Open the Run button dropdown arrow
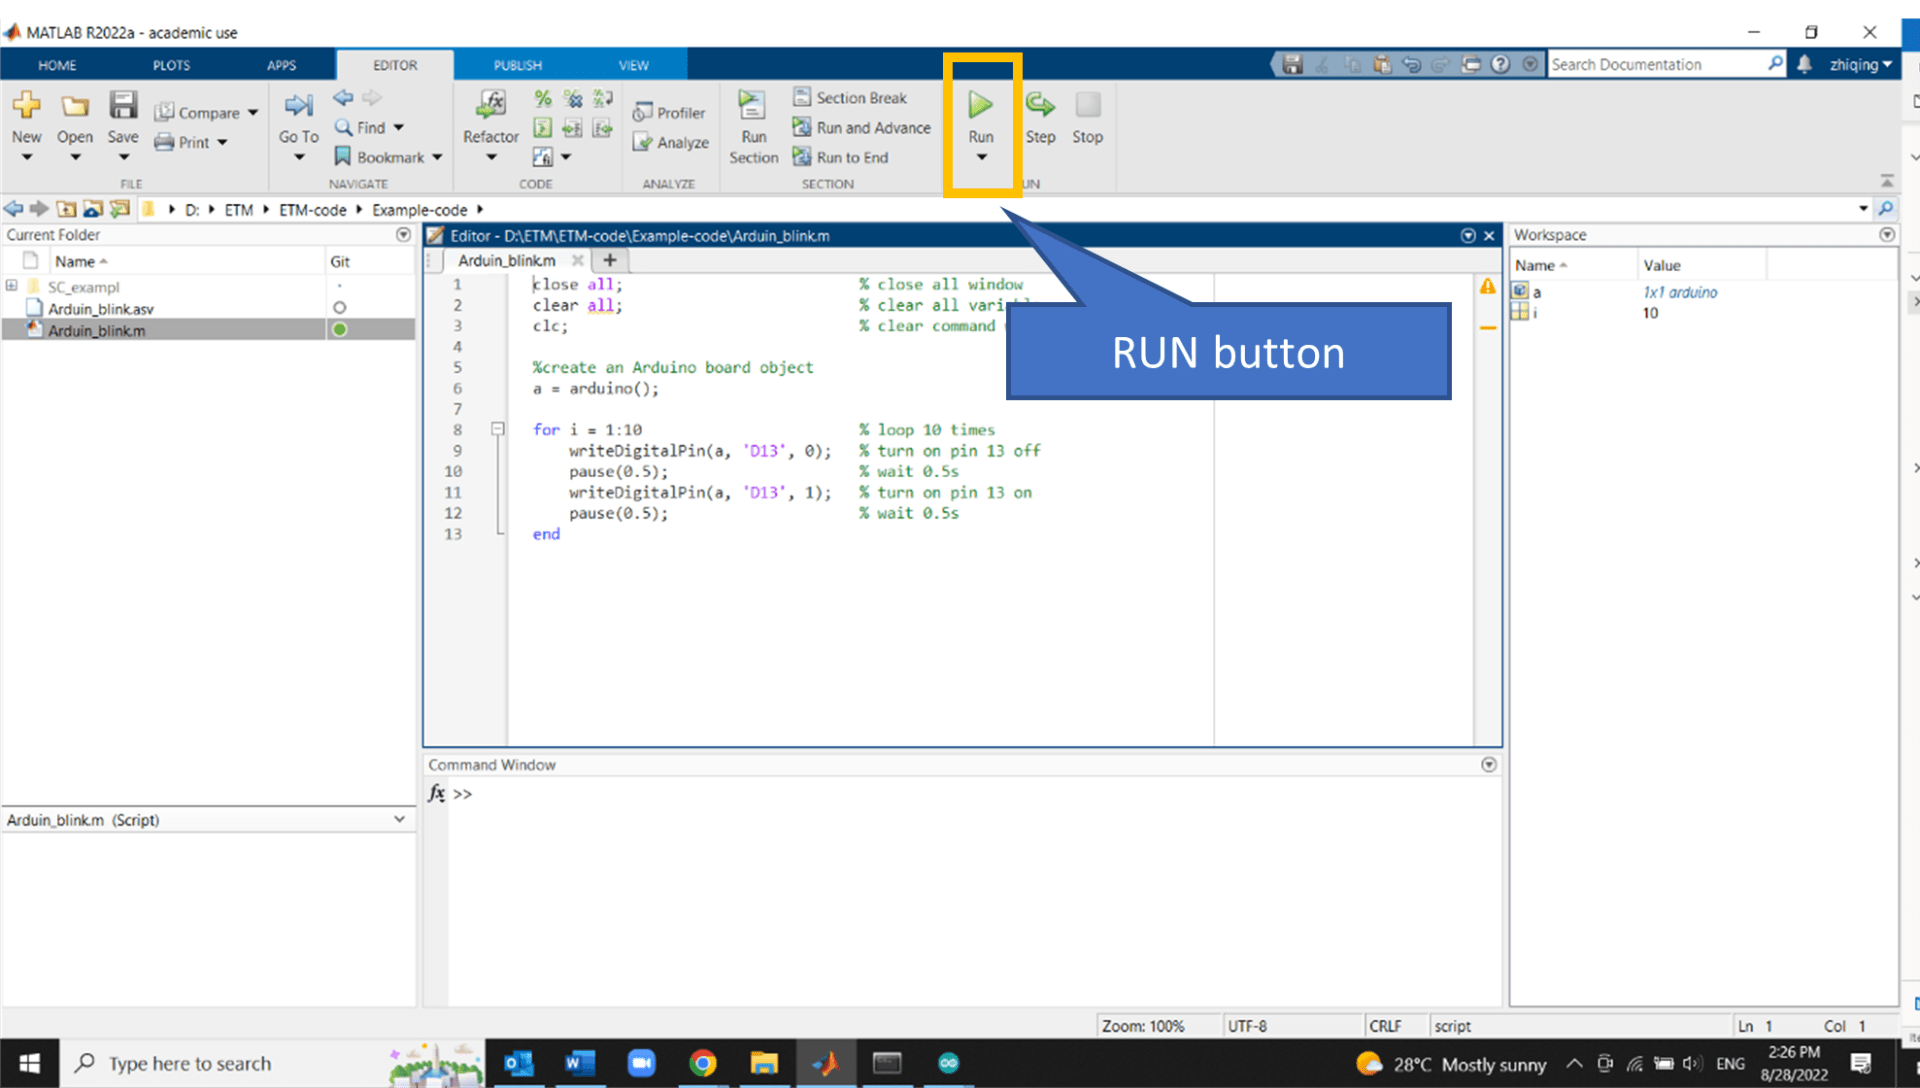1920x1088 pixels. pos(981,158)
